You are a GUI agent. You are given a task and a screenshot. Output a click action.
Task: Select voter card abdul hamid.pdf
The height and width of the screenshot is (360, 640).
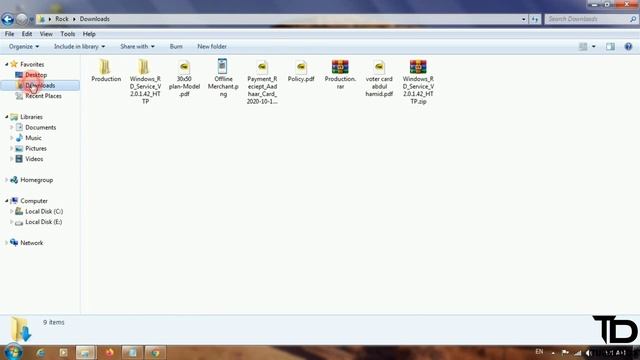[x=379, y=78]
